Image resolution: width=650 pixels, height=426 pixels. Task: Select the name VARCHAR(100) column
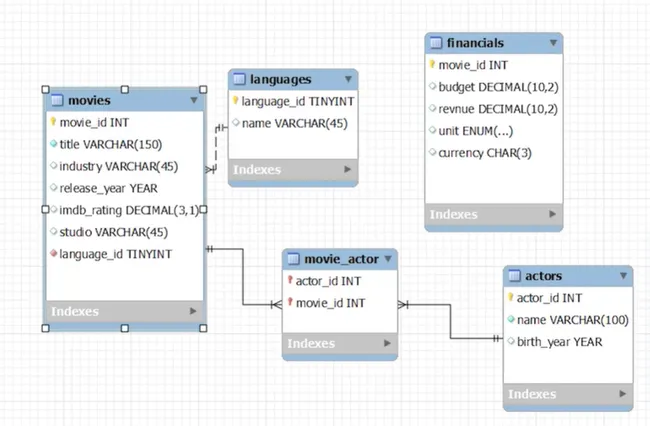[x=572, y=320]
